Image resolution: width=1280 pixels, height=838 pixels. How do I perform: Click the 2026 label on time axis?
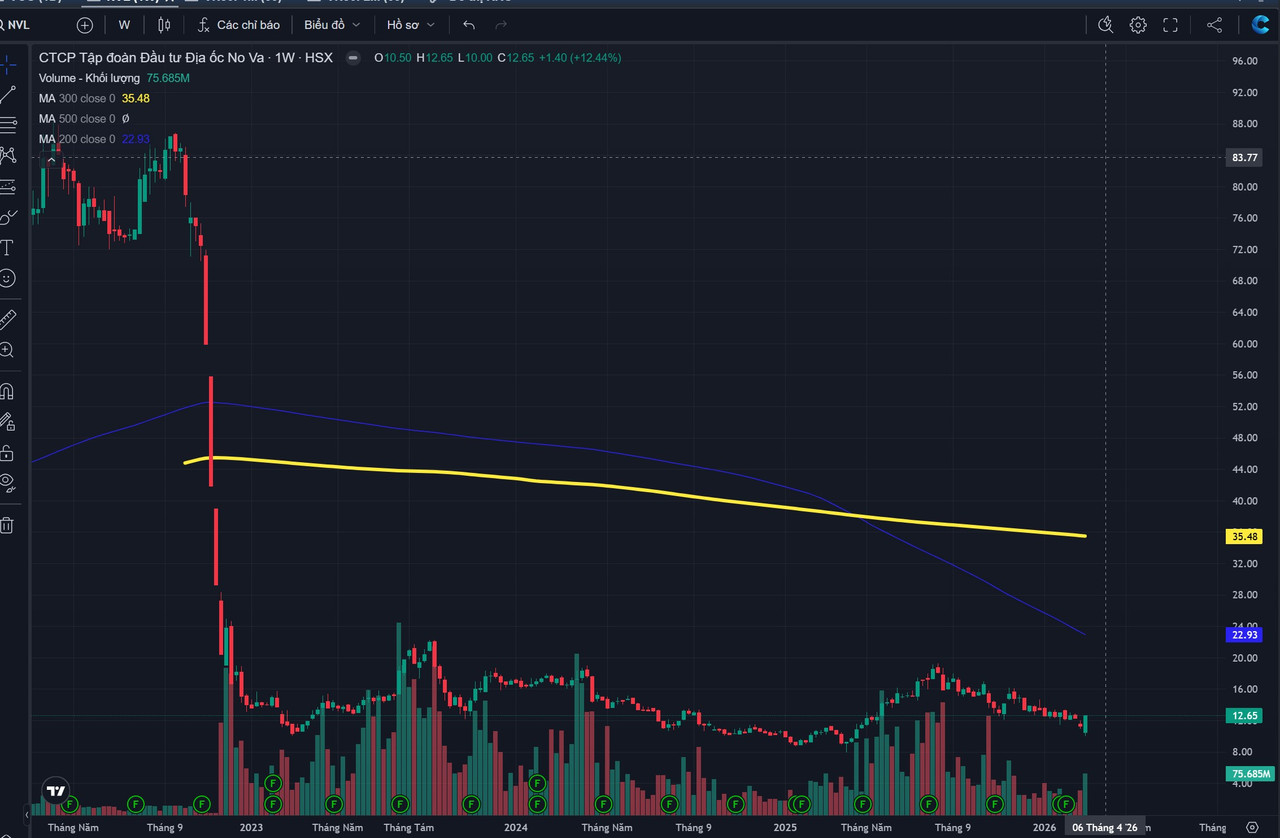(x=1045, y=828)
